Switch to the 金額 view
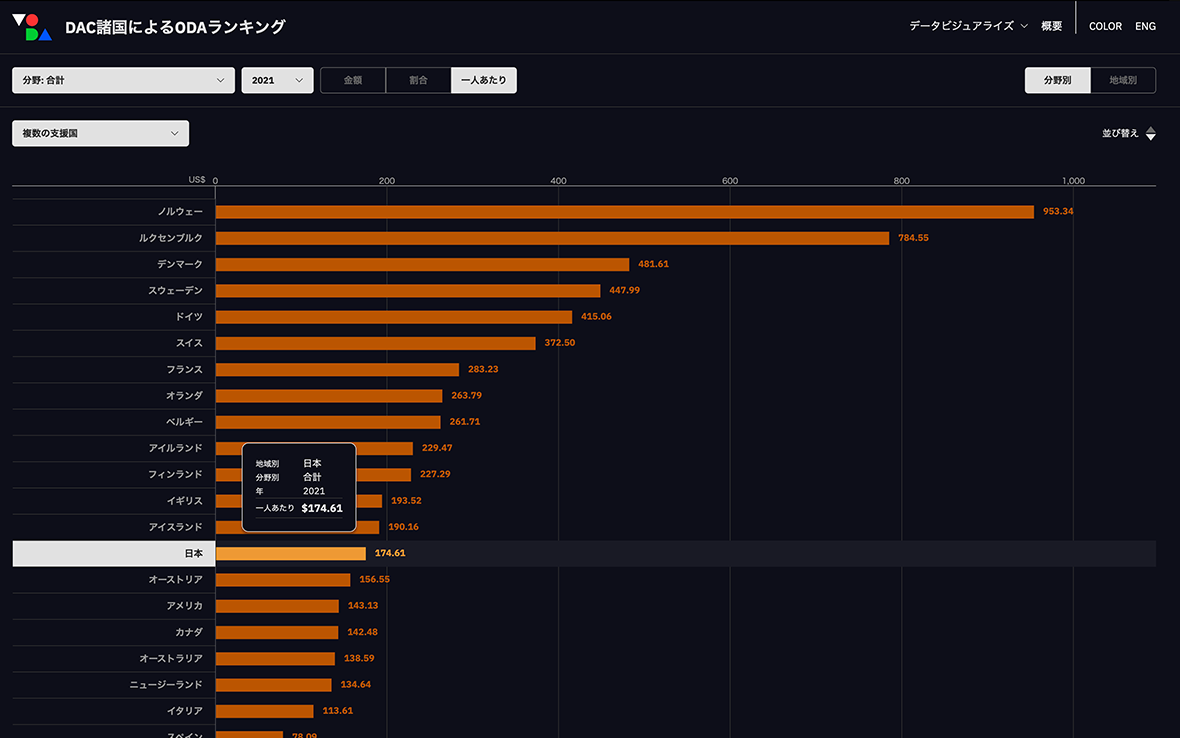Screen dimensions: 1180x738 coord(353,80)
